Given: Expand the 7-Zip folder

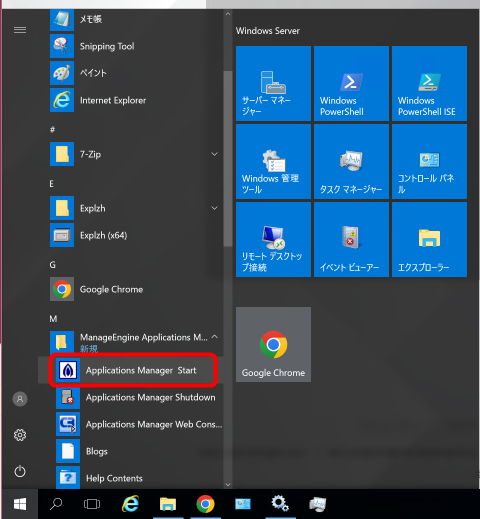Looking at the screenshot, I should (x=215, y=154).
